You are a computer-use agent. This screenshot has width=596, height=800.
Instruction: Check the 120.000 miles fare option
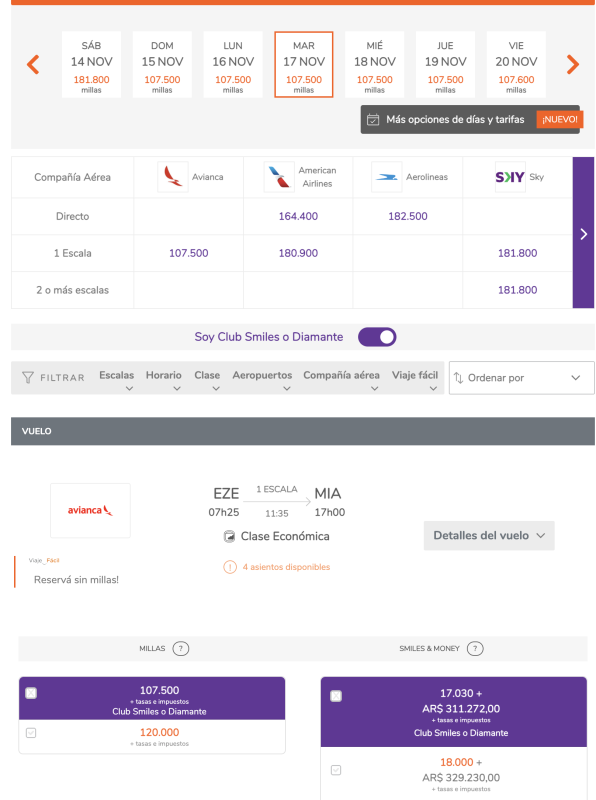coord(31,733)
